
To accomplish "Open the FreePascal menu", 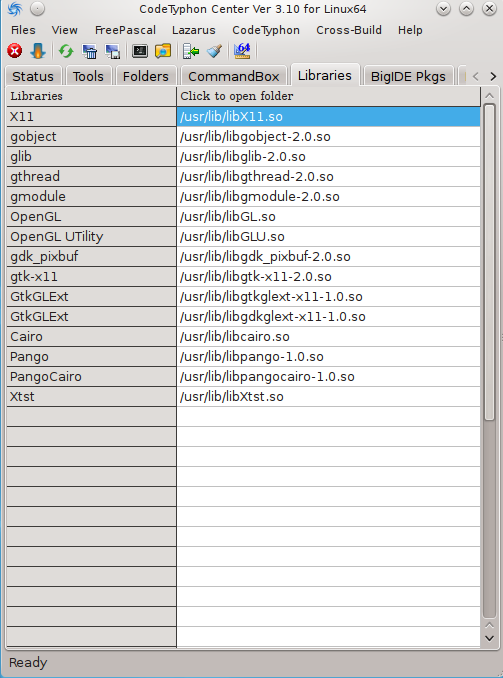I will pos(125,30).
